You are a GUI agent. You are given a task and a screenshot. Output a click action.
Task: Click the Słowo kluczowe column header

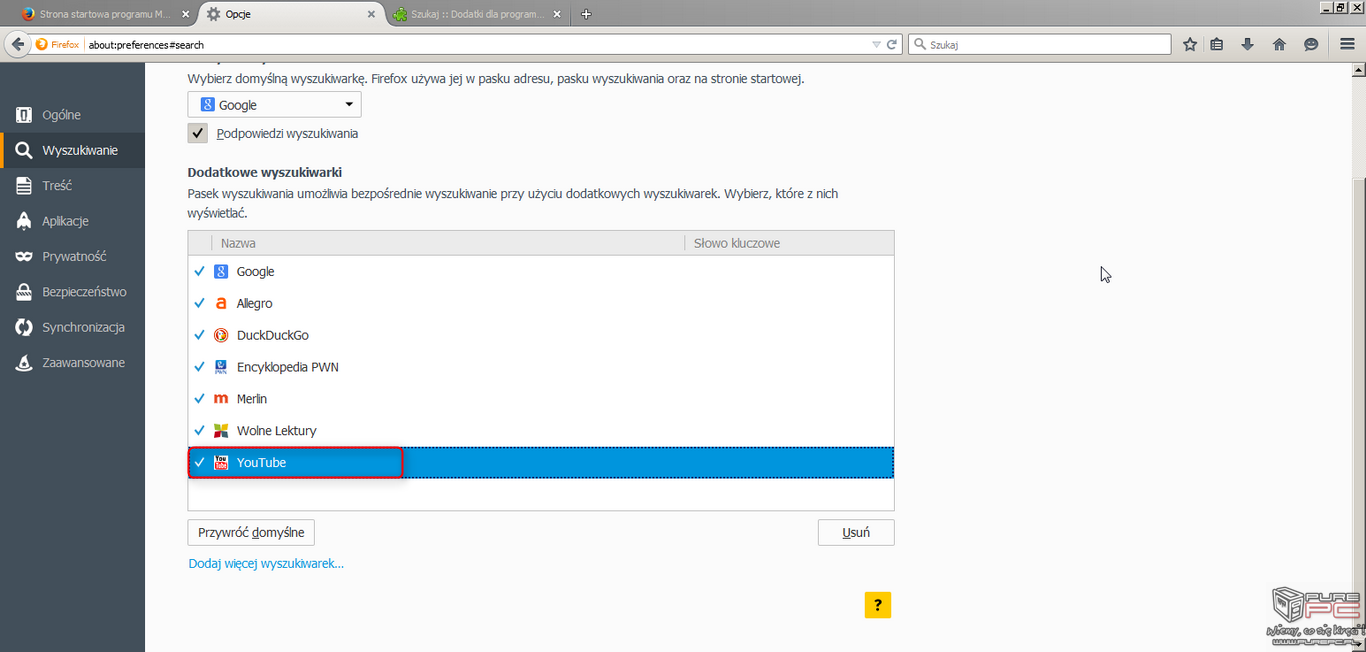pos(789,243)
